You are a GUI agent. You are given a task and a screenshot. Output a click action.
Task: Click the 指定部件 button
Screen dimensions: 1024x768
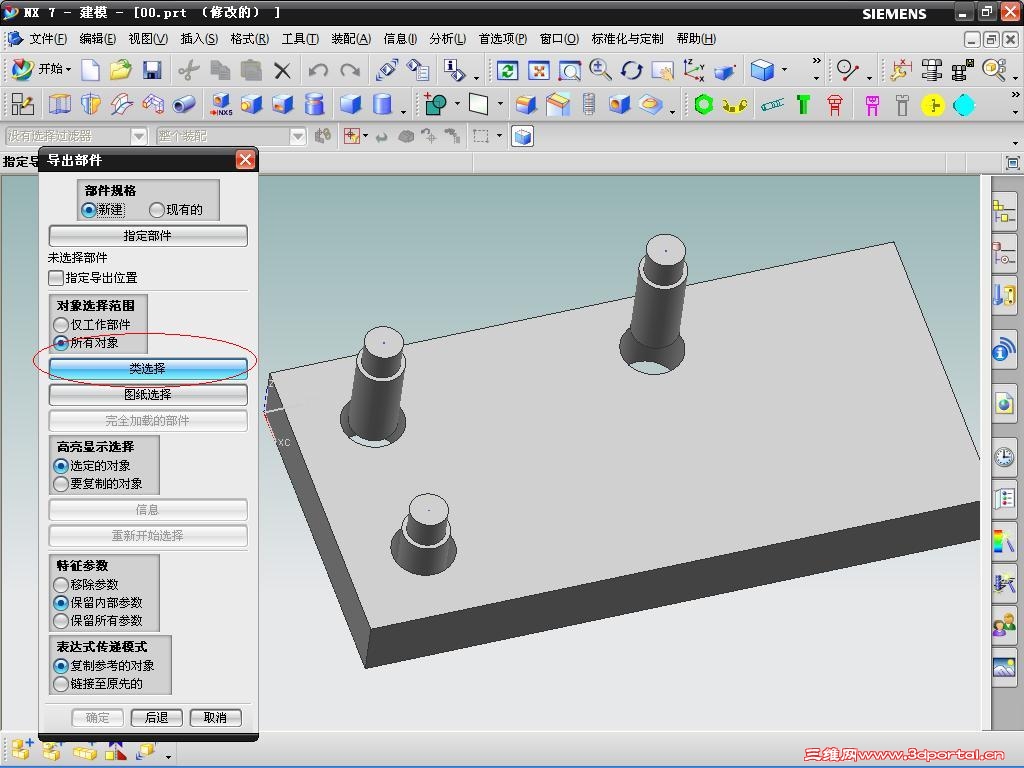(148, 236)
